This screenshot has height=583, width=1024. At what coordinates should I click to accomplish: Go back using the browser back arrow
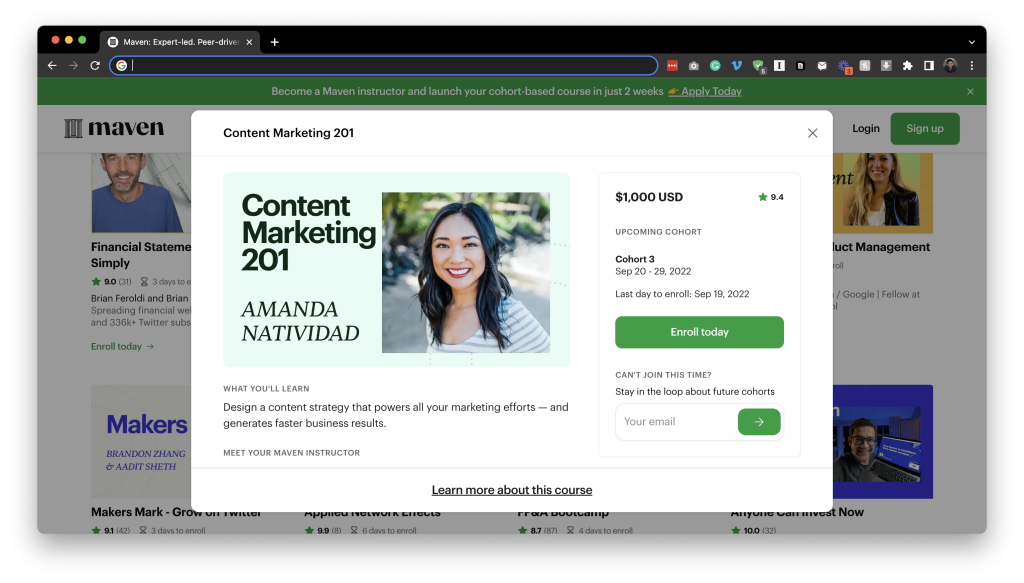click(52, 65)
